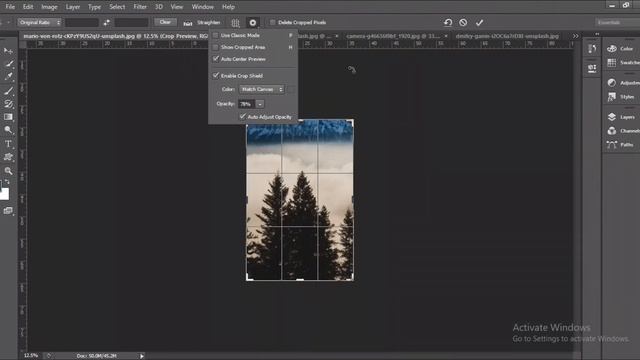Viewport: 640px width, 360px height.
Task: Click the Change Screen Mode icon
Action: [8, 211]
